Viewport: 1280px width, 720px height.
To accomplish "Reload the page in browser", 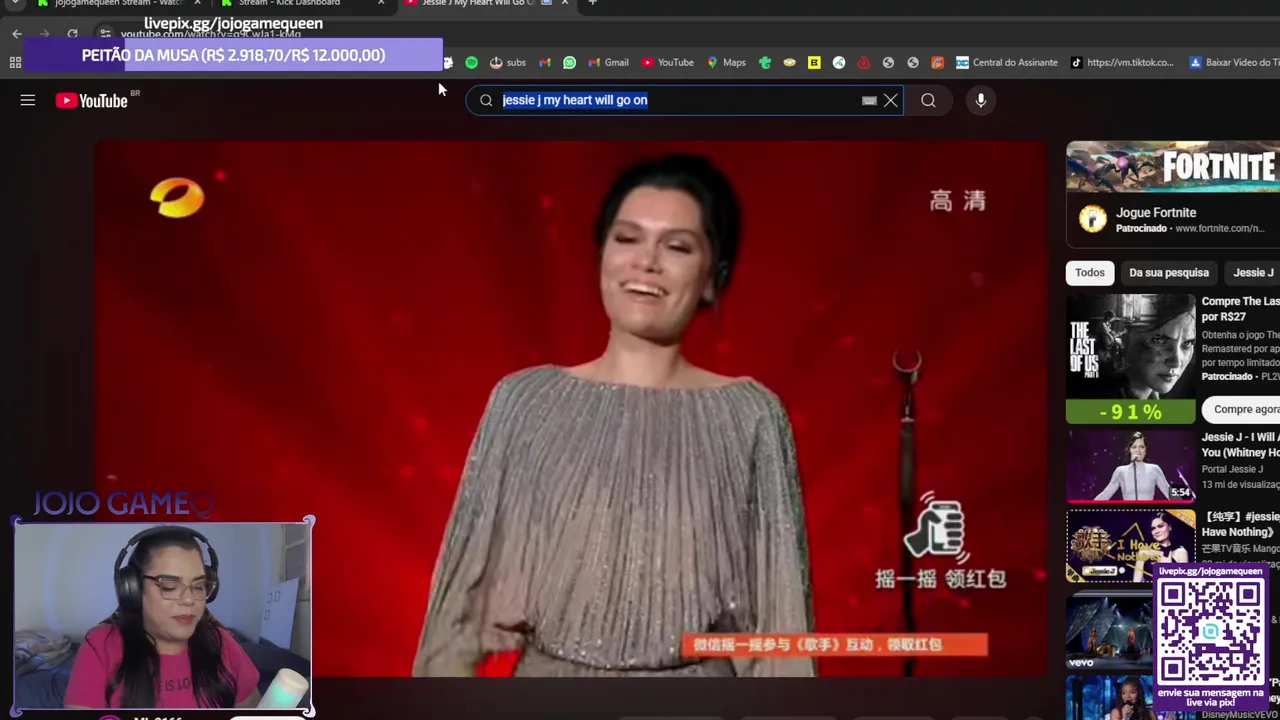I will pyautogui.click(x=72, y=34).
